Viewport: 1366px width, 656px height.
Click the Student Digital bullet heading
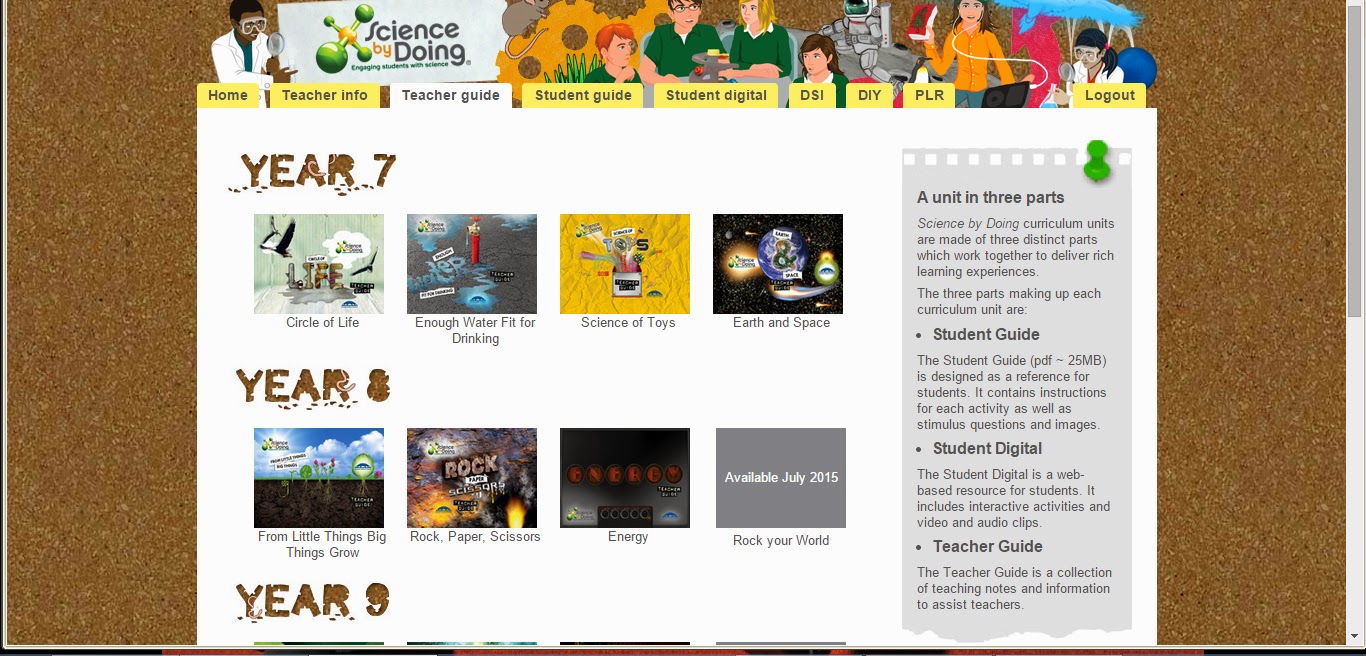coord(987,449)
